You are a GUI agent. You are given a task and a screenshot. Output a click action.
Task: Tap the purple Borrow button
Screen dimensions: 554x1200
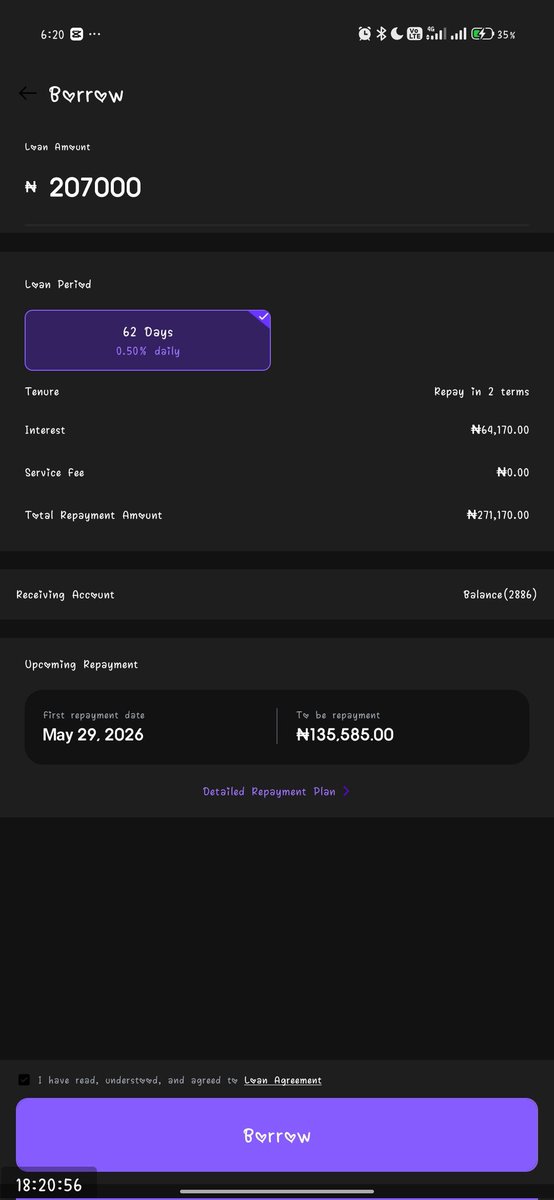277,1135
